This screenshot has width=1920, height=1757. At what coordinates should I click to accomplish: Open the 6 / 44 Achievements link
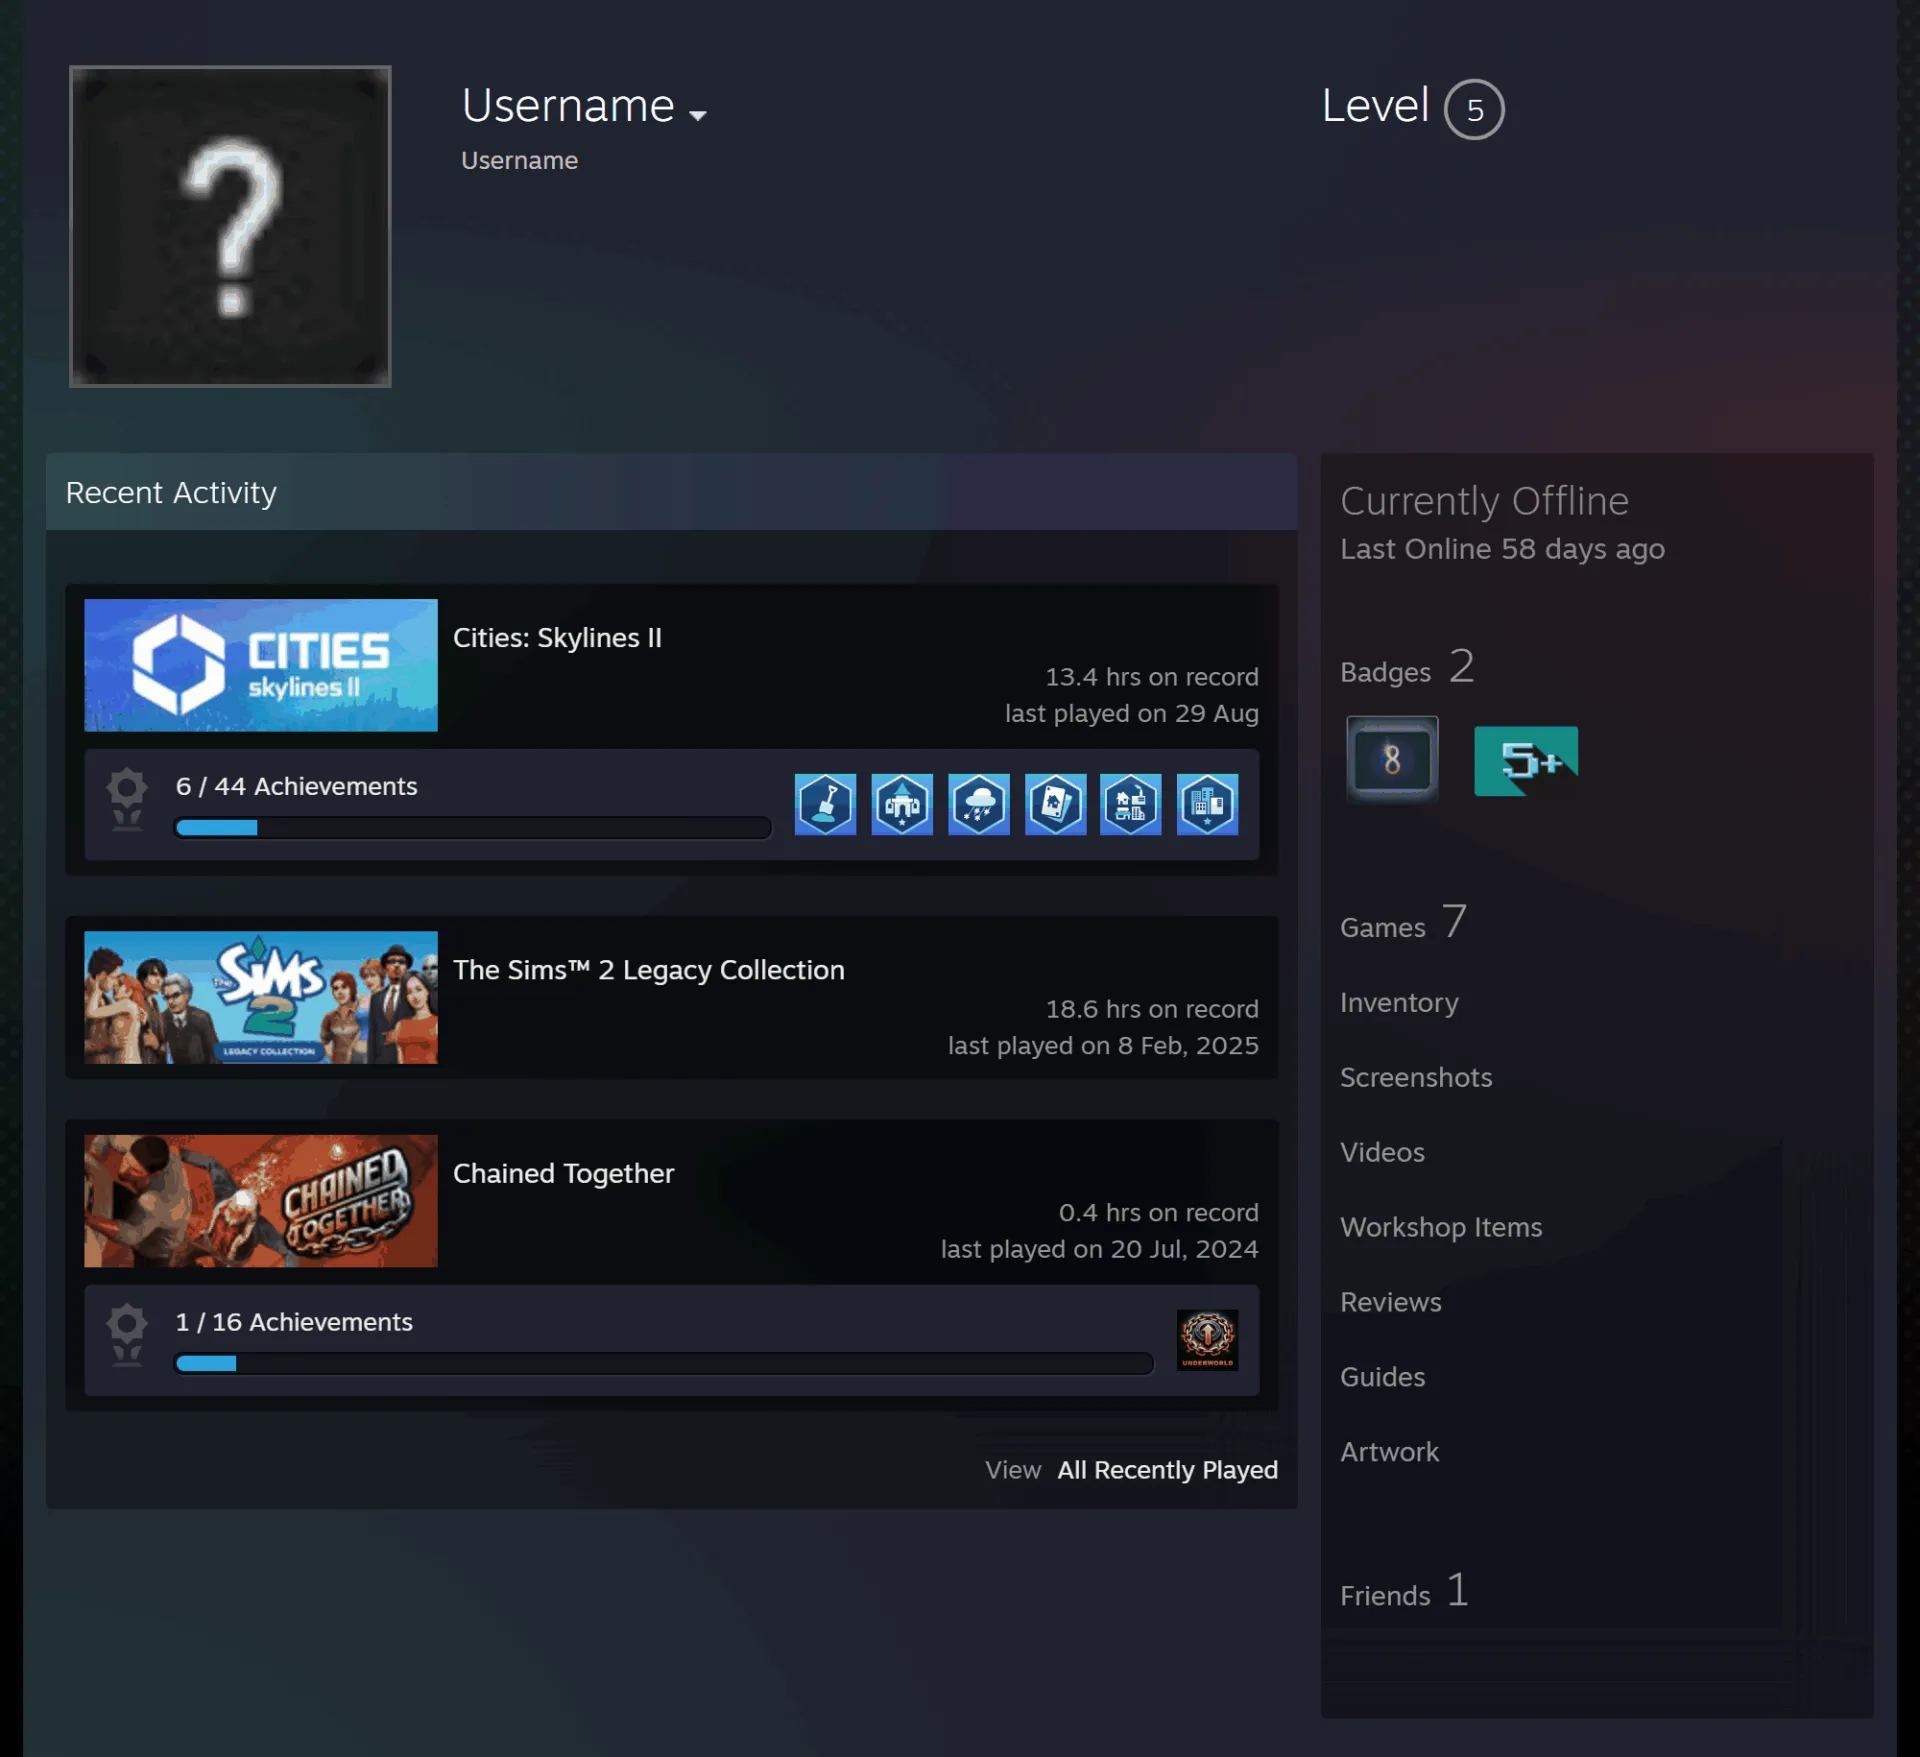(x=296, y=786)
